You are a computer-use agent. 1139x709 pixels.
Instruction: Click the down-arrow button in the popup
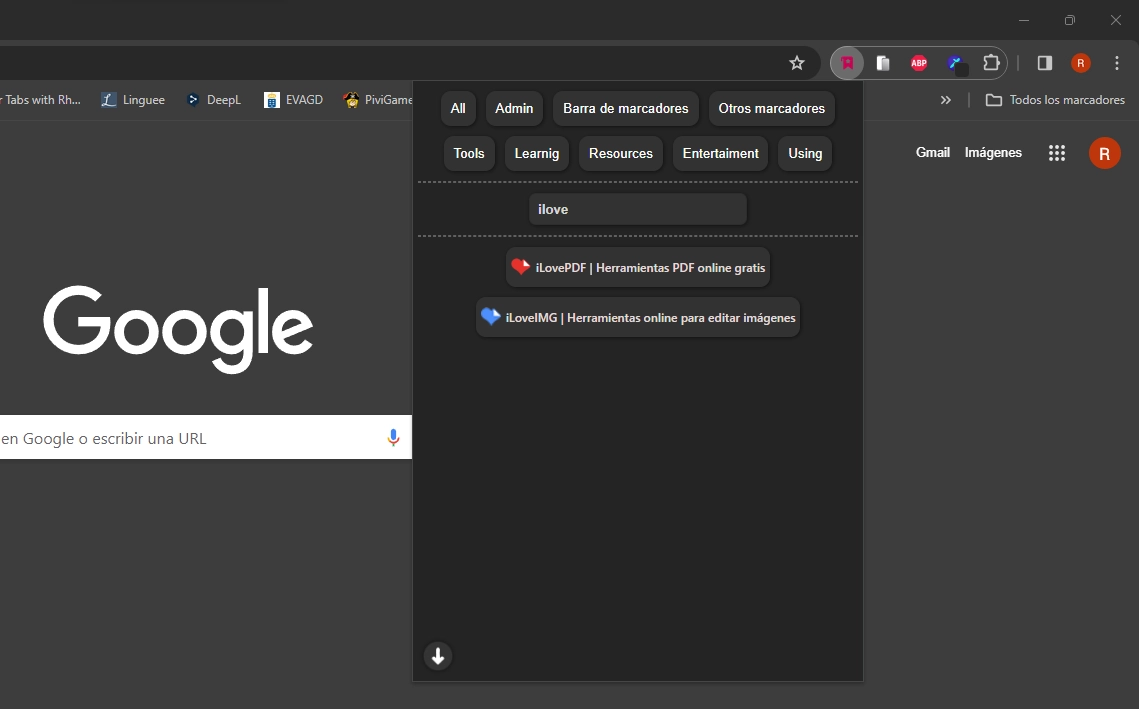(x=438, y=656)
